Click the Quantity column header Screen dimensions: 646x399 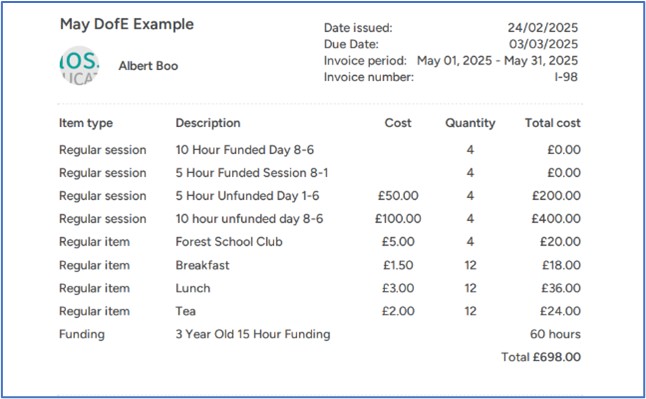(470, 123)
